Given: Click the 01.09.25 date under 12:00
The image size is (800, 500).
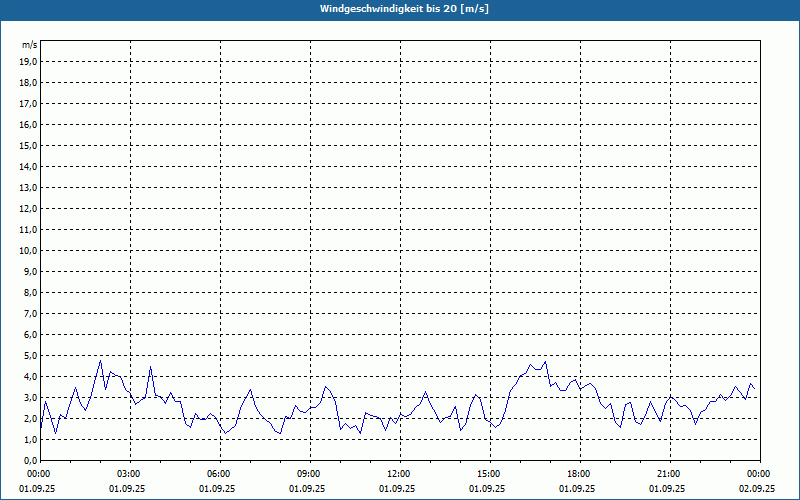Looking at the screenshot, I should click(x=399, y=489).
